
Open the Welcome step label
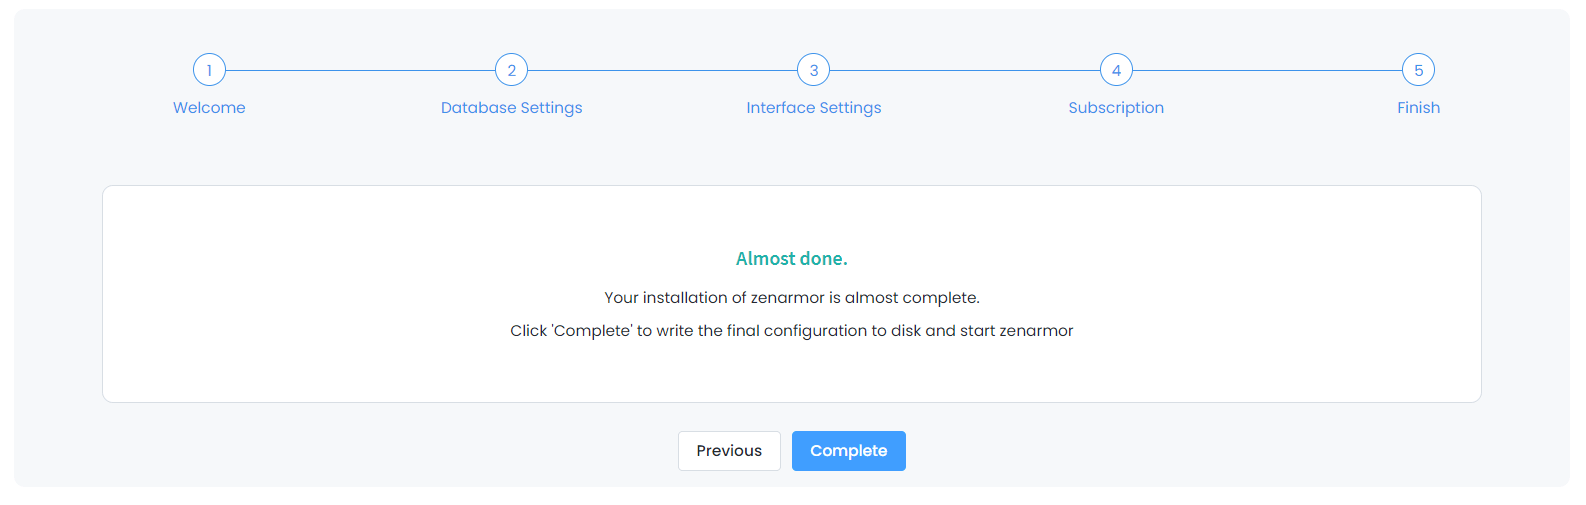209,108
